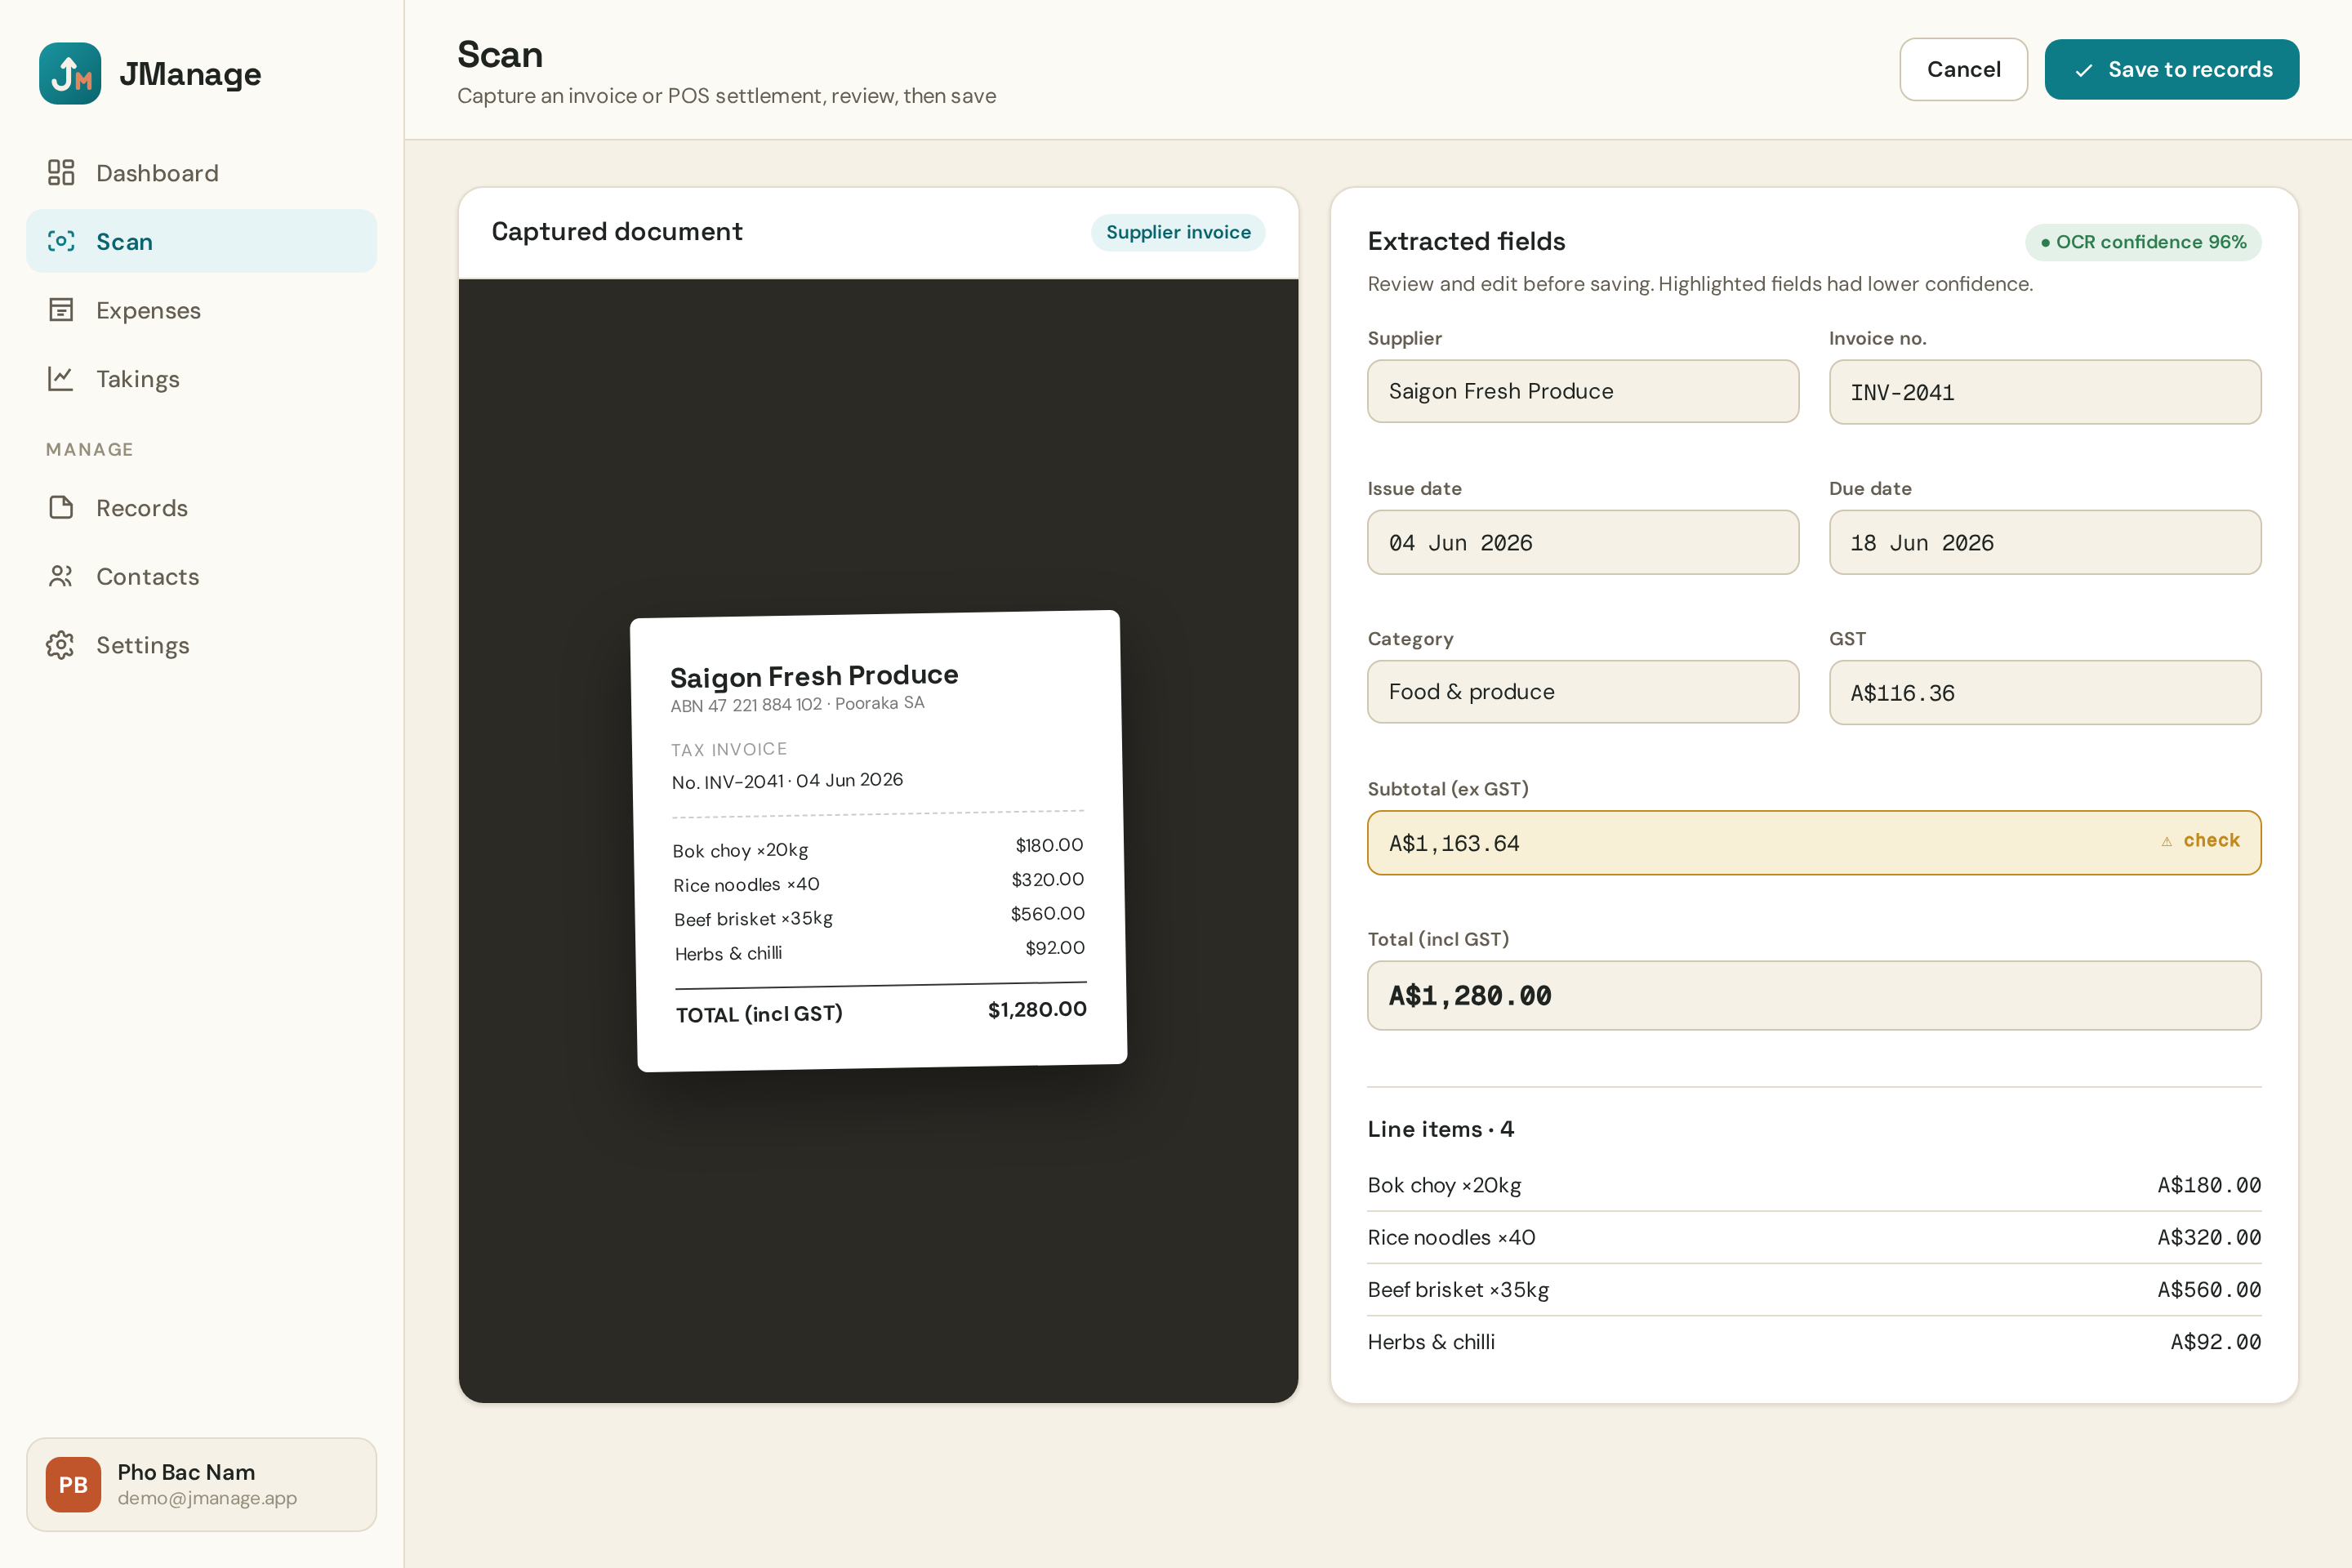This screenshot has width=2352, height=1568.
Task: Edit the Category field
Action: pyautogui.click(x=1583, y=692)
